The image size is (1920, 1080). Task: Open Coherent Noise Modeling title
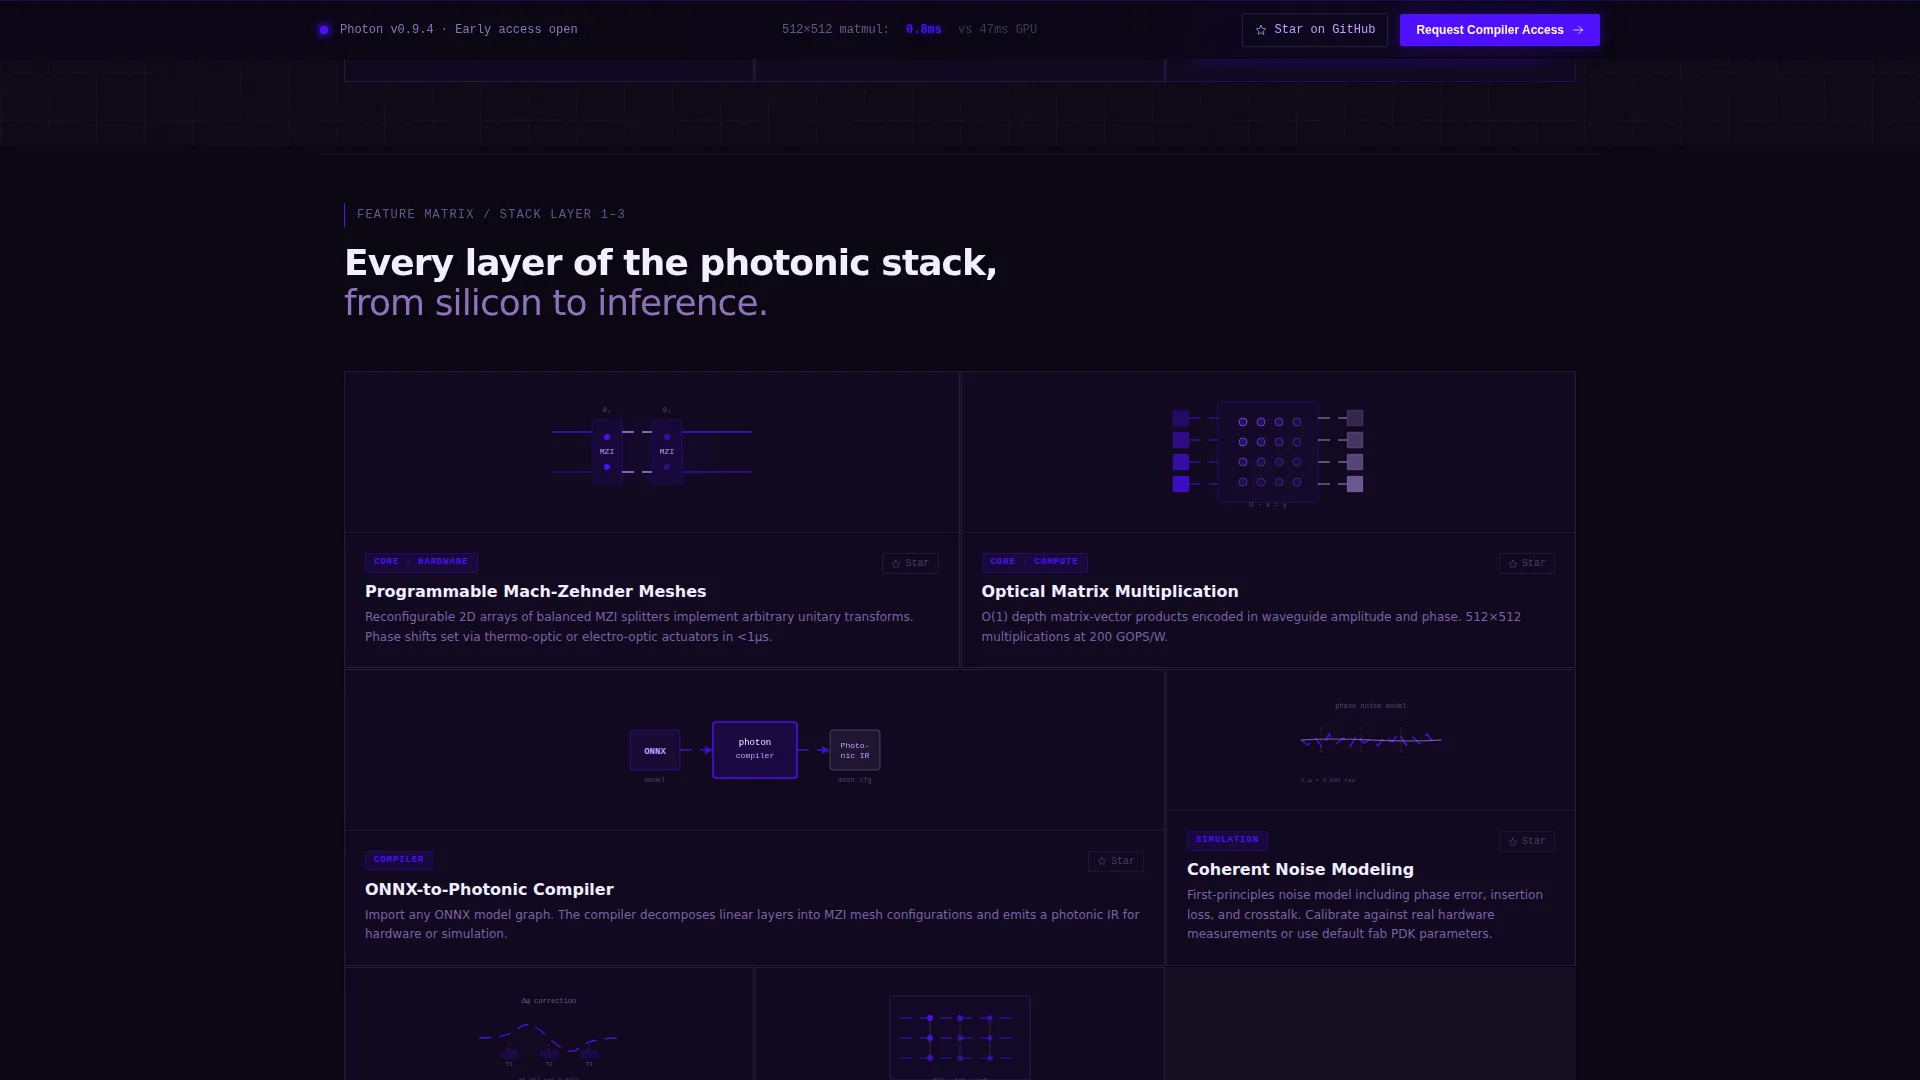click(x=1300, y=869)
